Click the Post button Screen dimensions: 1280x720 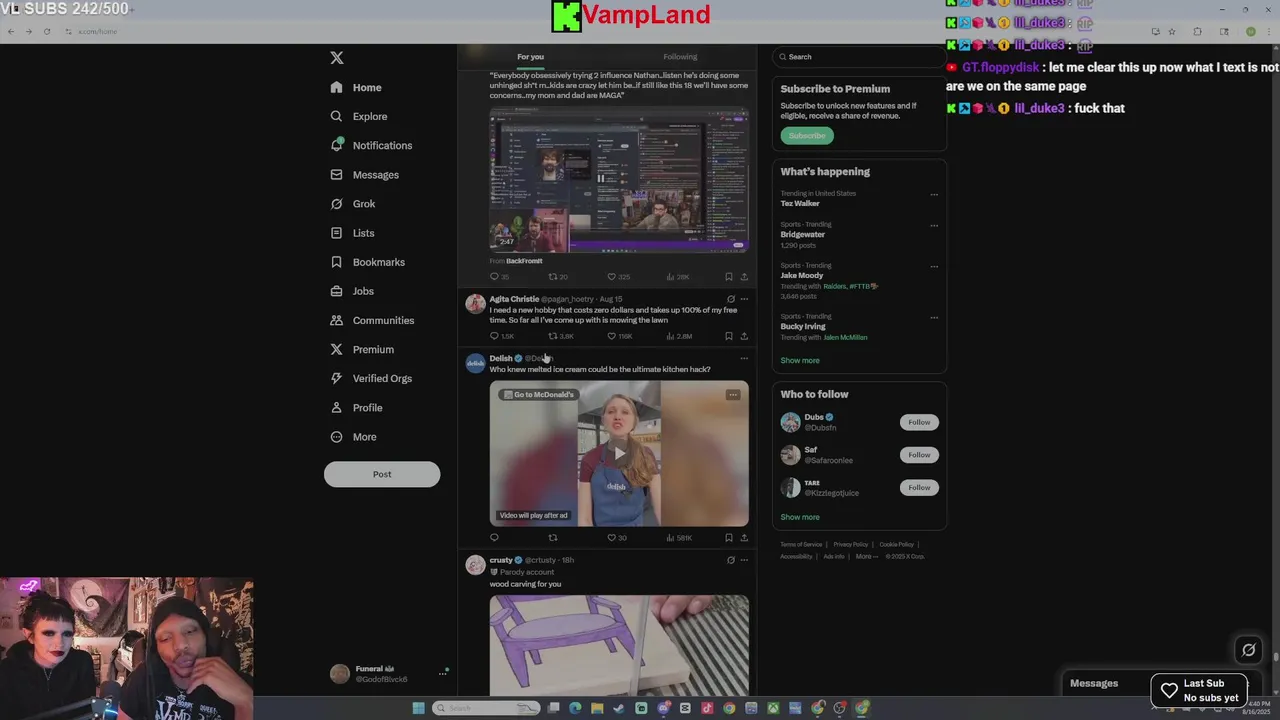(382, 474)
